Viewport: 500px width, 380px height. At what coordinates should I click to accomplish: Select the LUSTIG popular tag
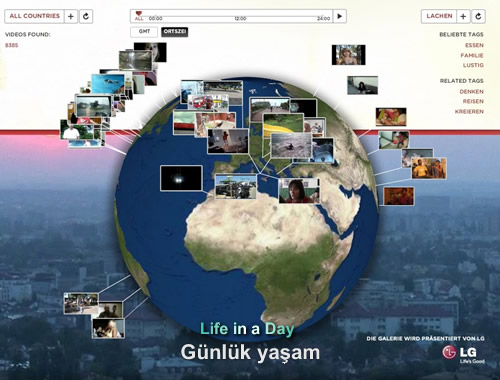point(473,65)
